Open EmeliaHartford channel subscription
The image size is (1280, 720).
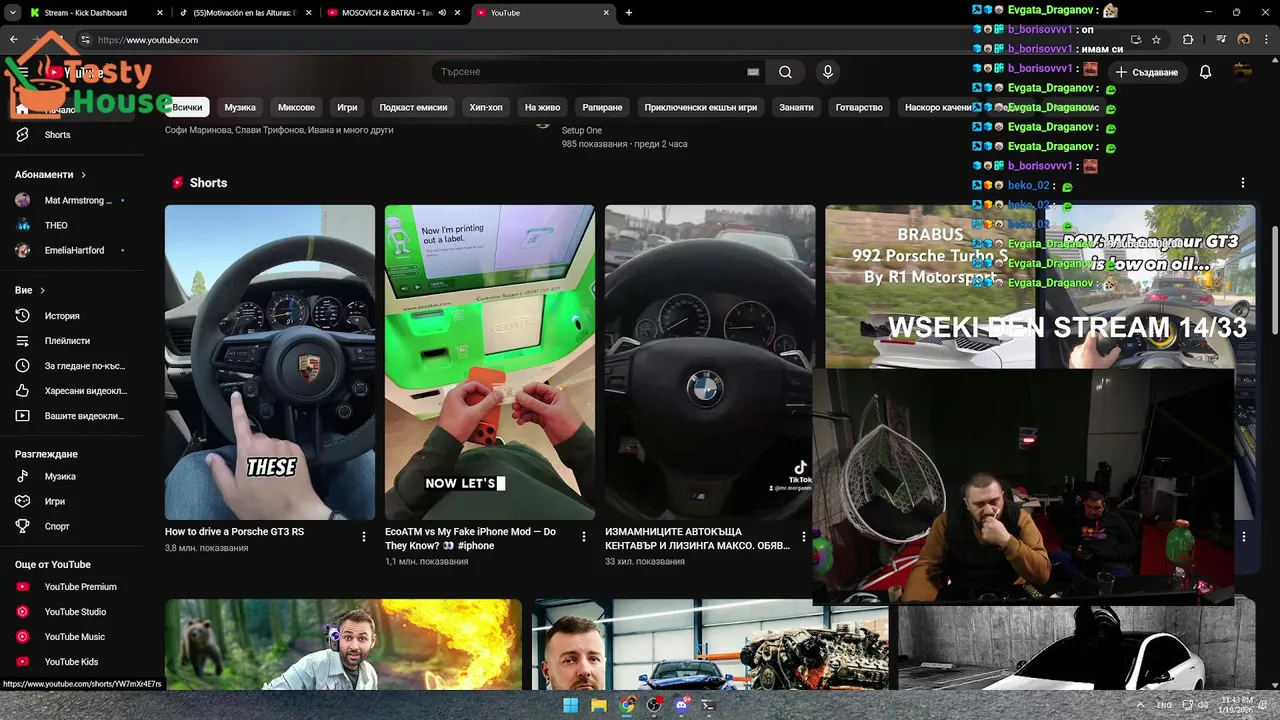(x=72, y=250)
